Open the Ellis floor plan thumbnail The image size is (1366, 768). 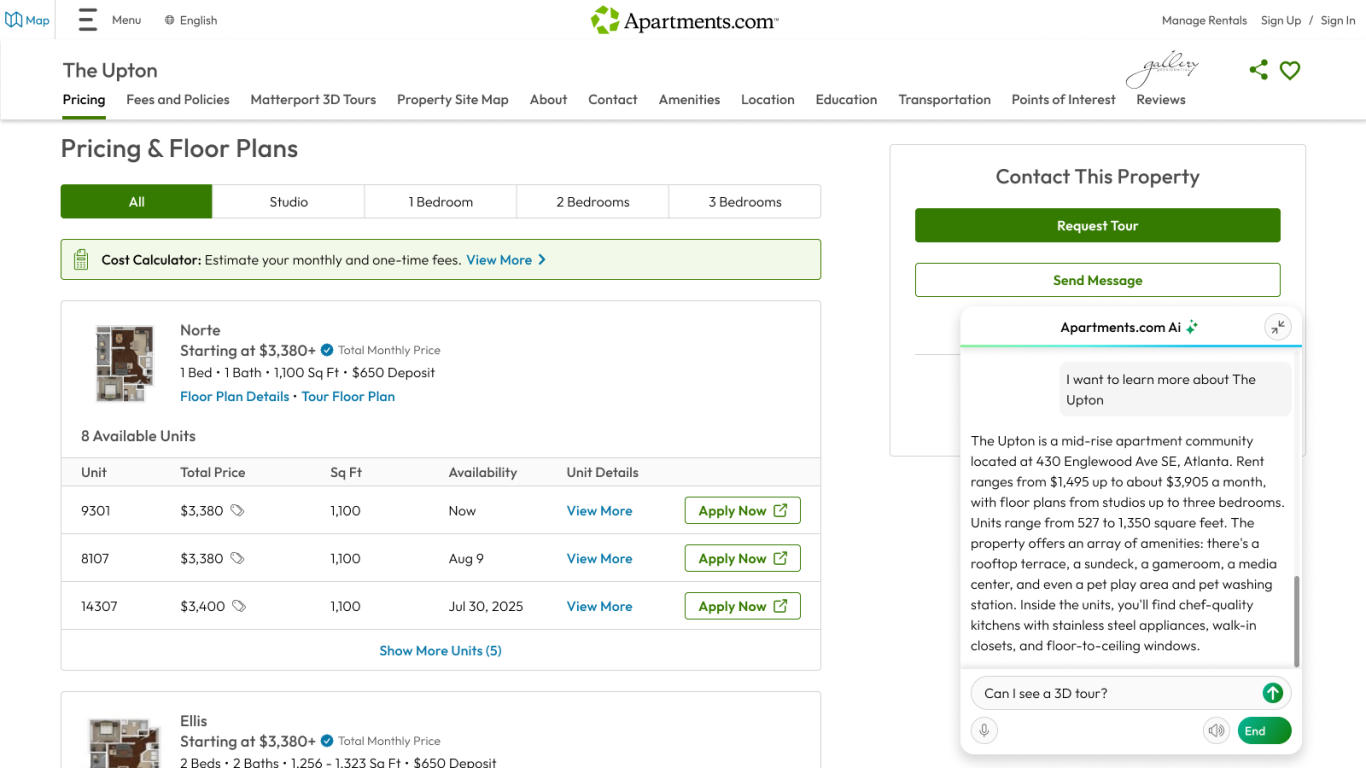[124, 742]
